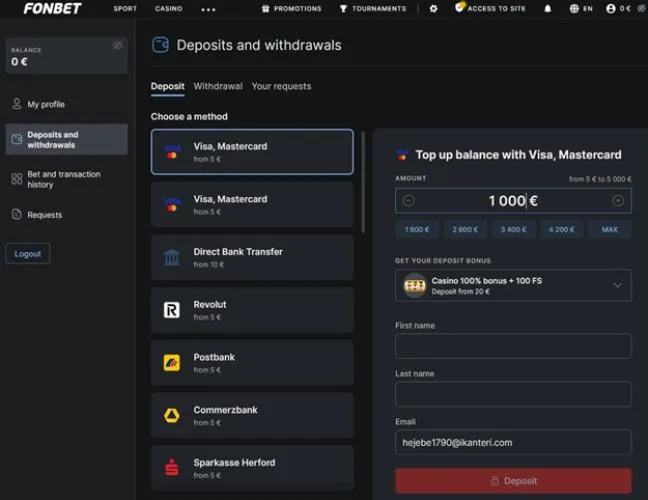Click My profile person icon

coord(17,104)
